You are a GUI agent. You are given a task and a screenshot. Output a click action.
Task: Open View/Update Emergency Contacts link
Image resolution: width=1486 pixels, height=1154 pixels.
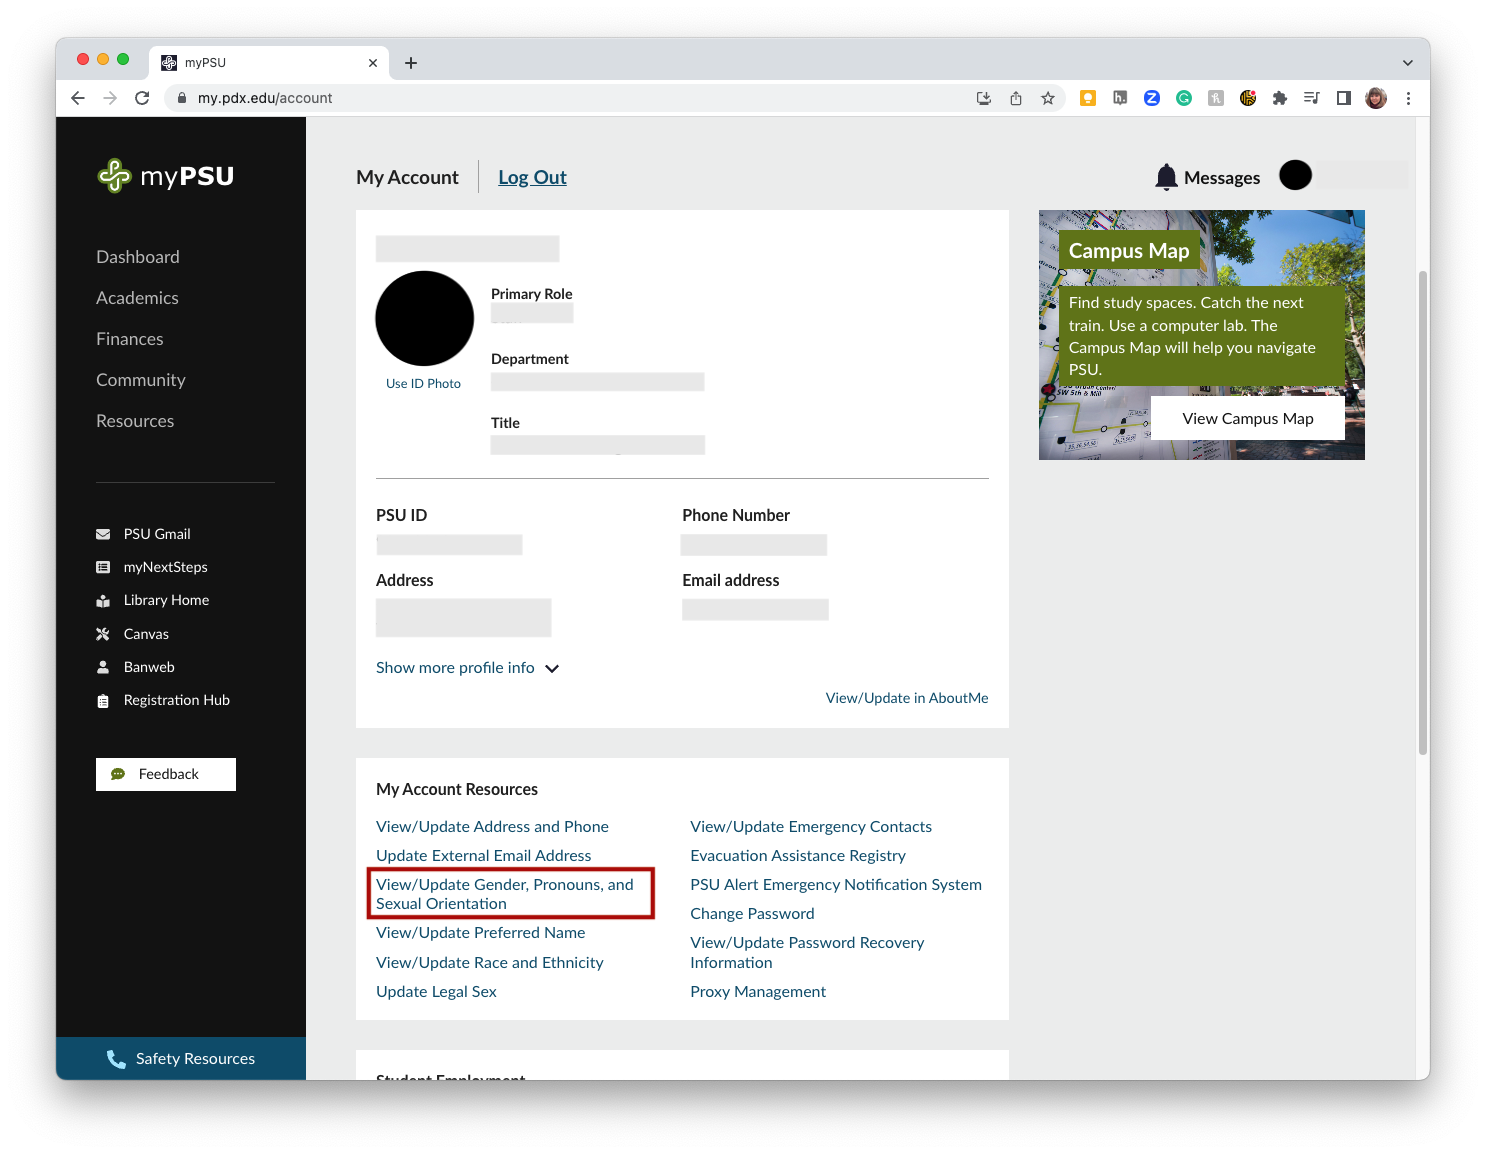point(811,827)
